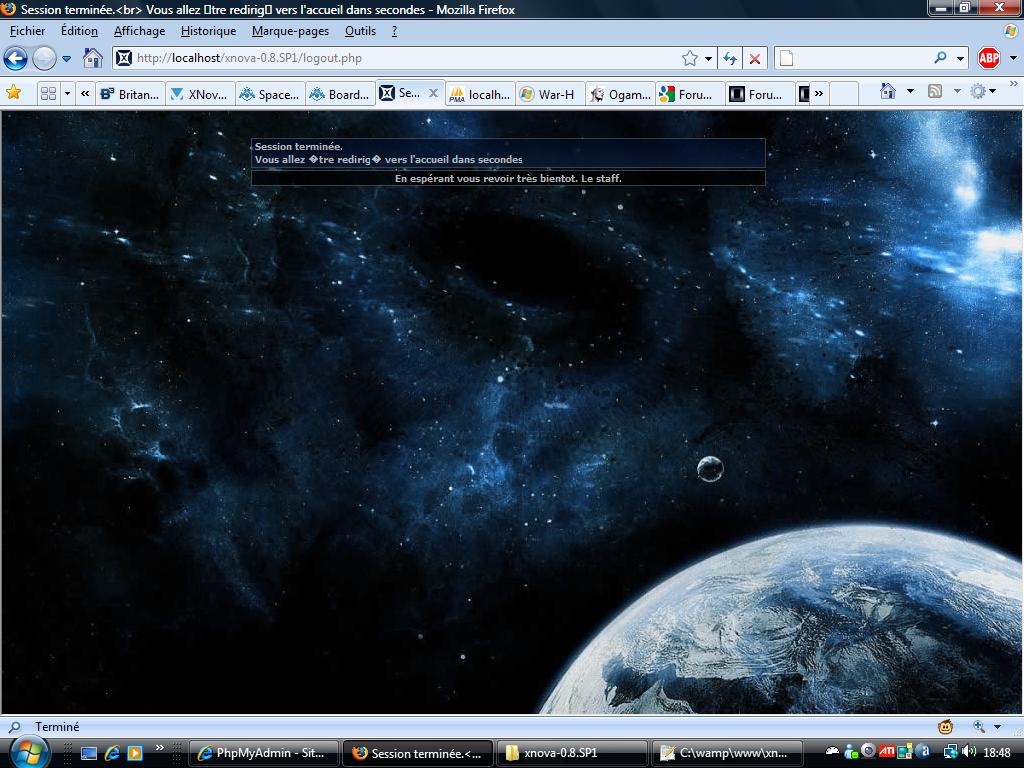The width and height of the screenshot is (1024, 768).
Task: Expand the Adblock Plus options arrow
Action: click(1014, 58)
